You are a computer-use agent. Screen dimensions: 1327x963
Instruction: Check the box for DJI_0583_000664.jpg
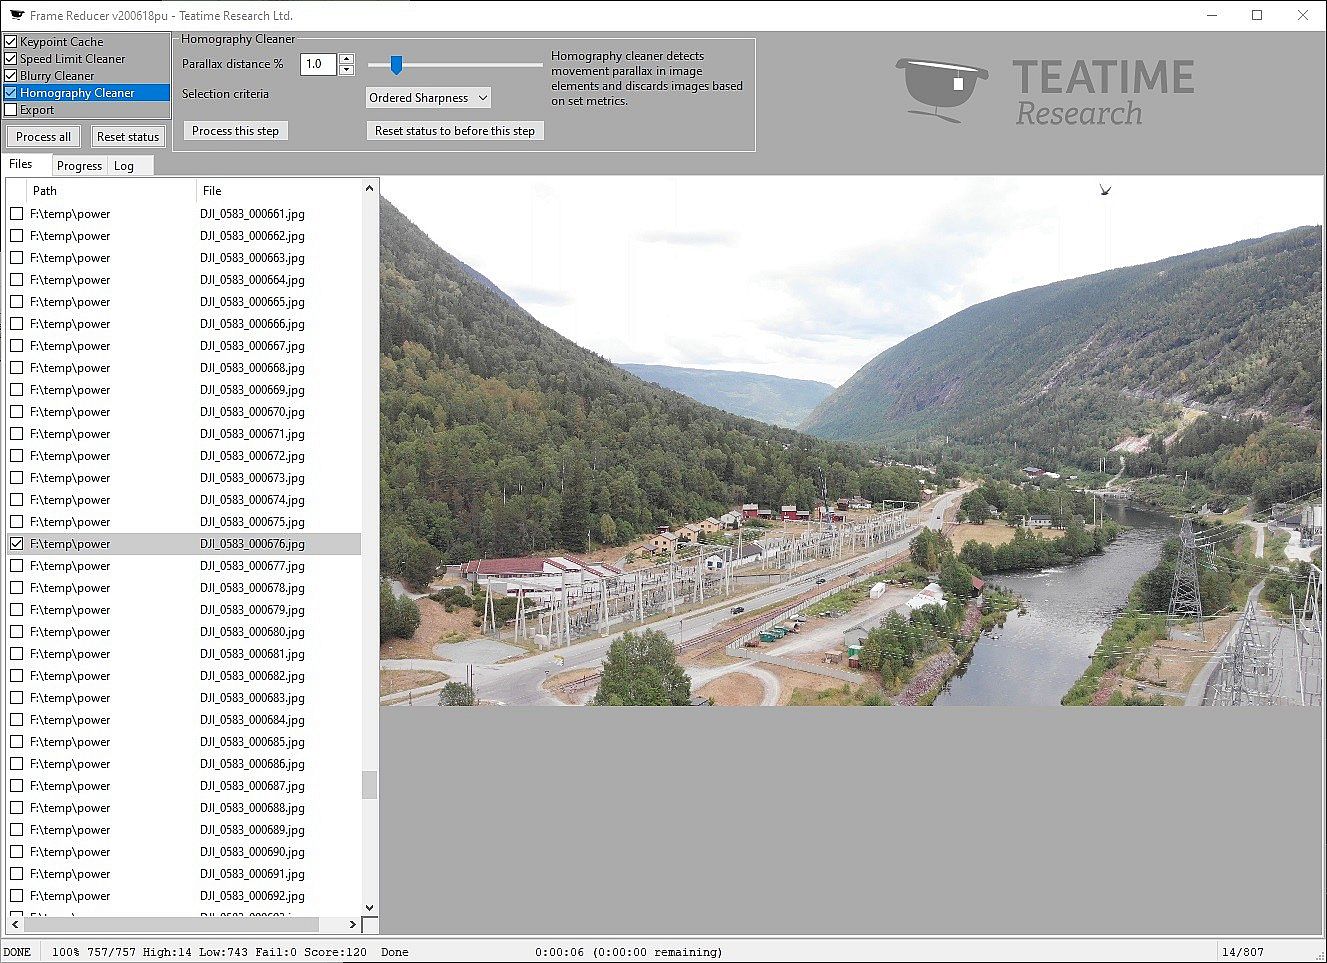click(x=16, y=280)
